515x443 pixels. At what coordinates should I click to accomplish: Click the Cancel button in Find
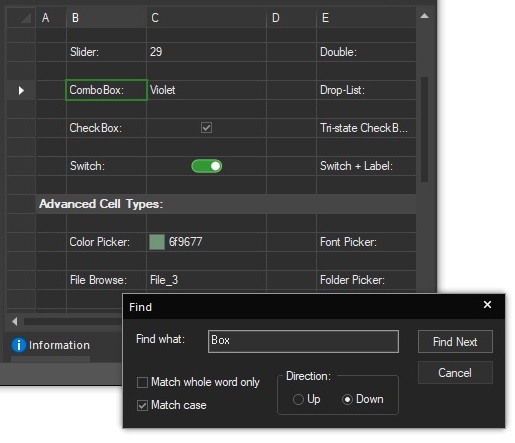(x=455, y=373)
